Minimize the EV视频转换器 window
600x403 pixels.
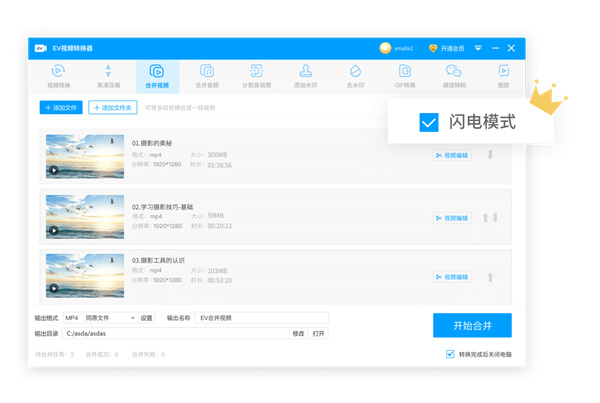[x=496, y=48]
